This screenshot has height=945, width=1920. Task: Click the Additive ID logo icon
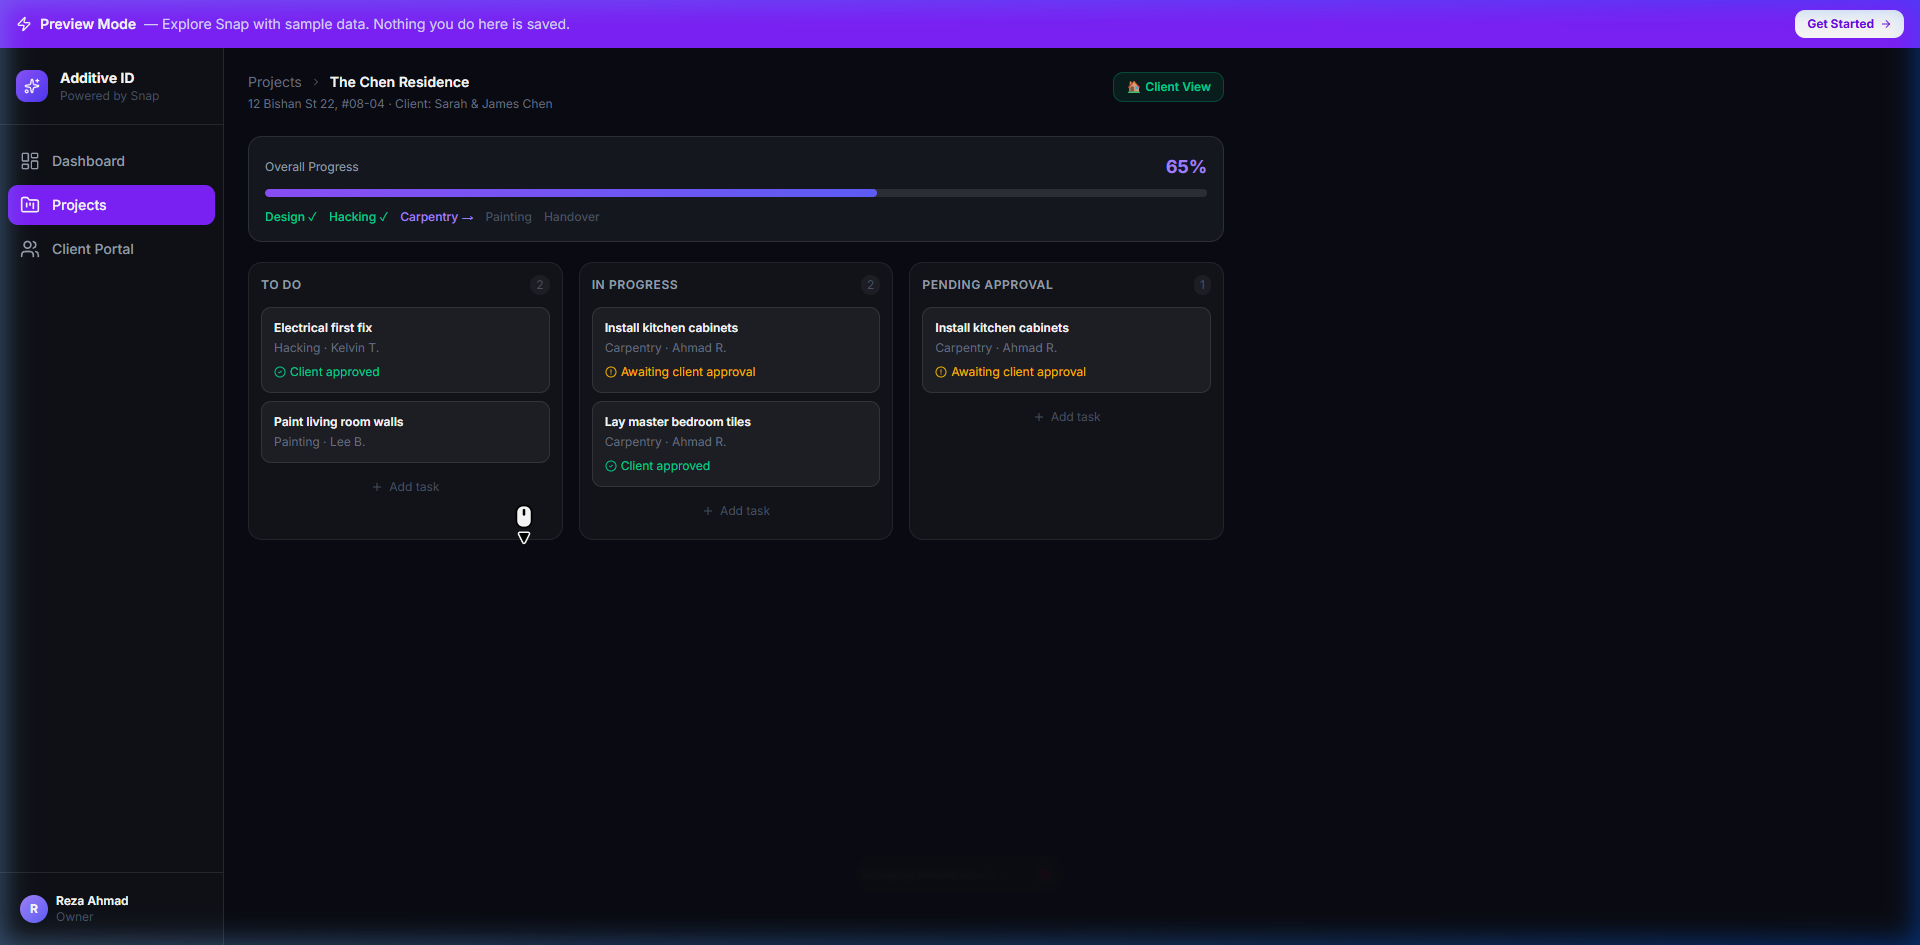click(32, 86)
